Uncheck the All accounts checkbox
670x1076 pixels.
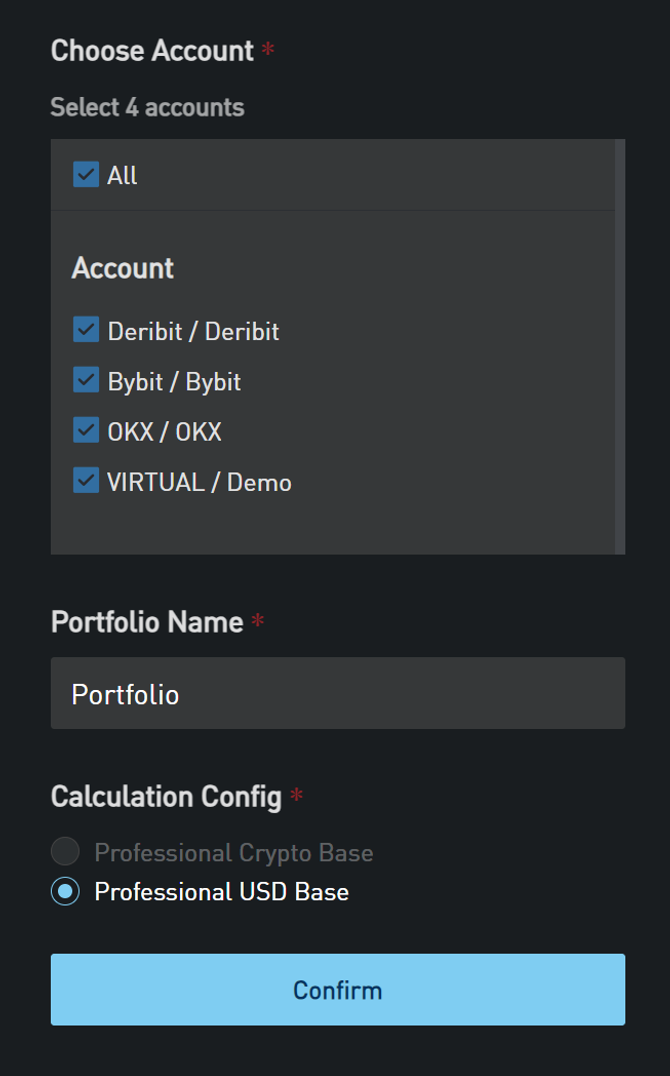coord(86,175)
